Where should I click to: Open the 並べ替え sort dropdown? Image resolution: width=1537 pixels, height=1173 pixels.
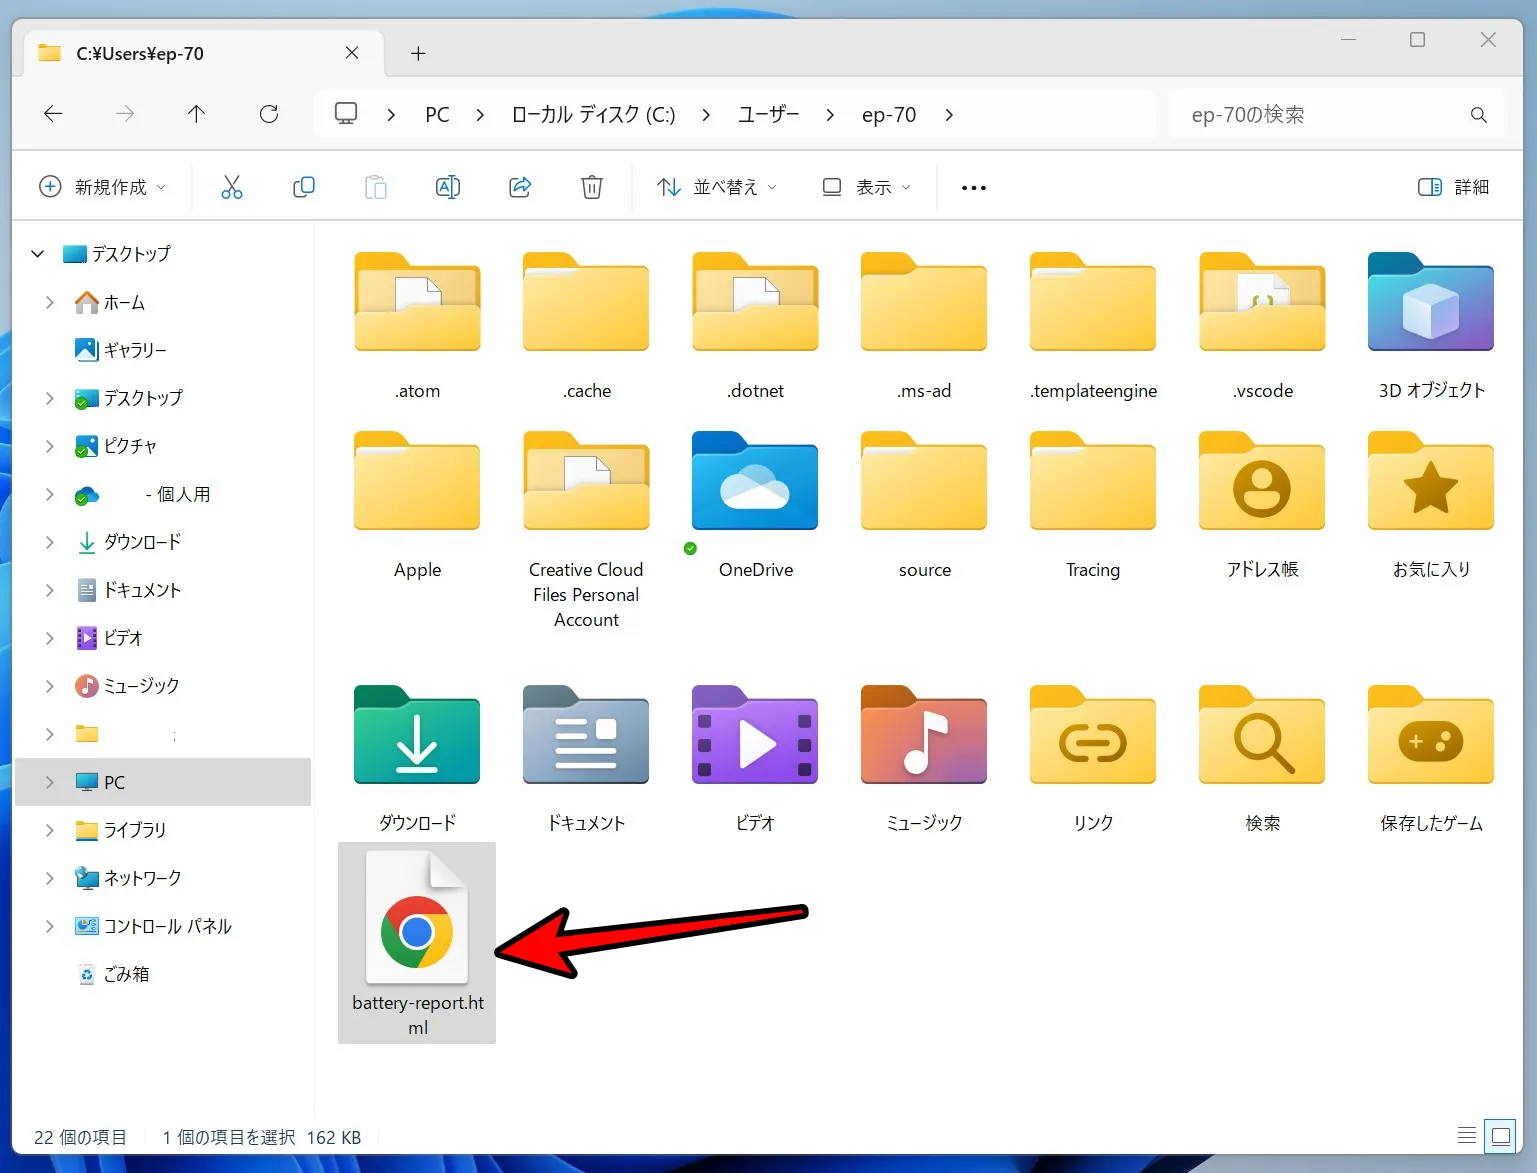click(716, 187)
